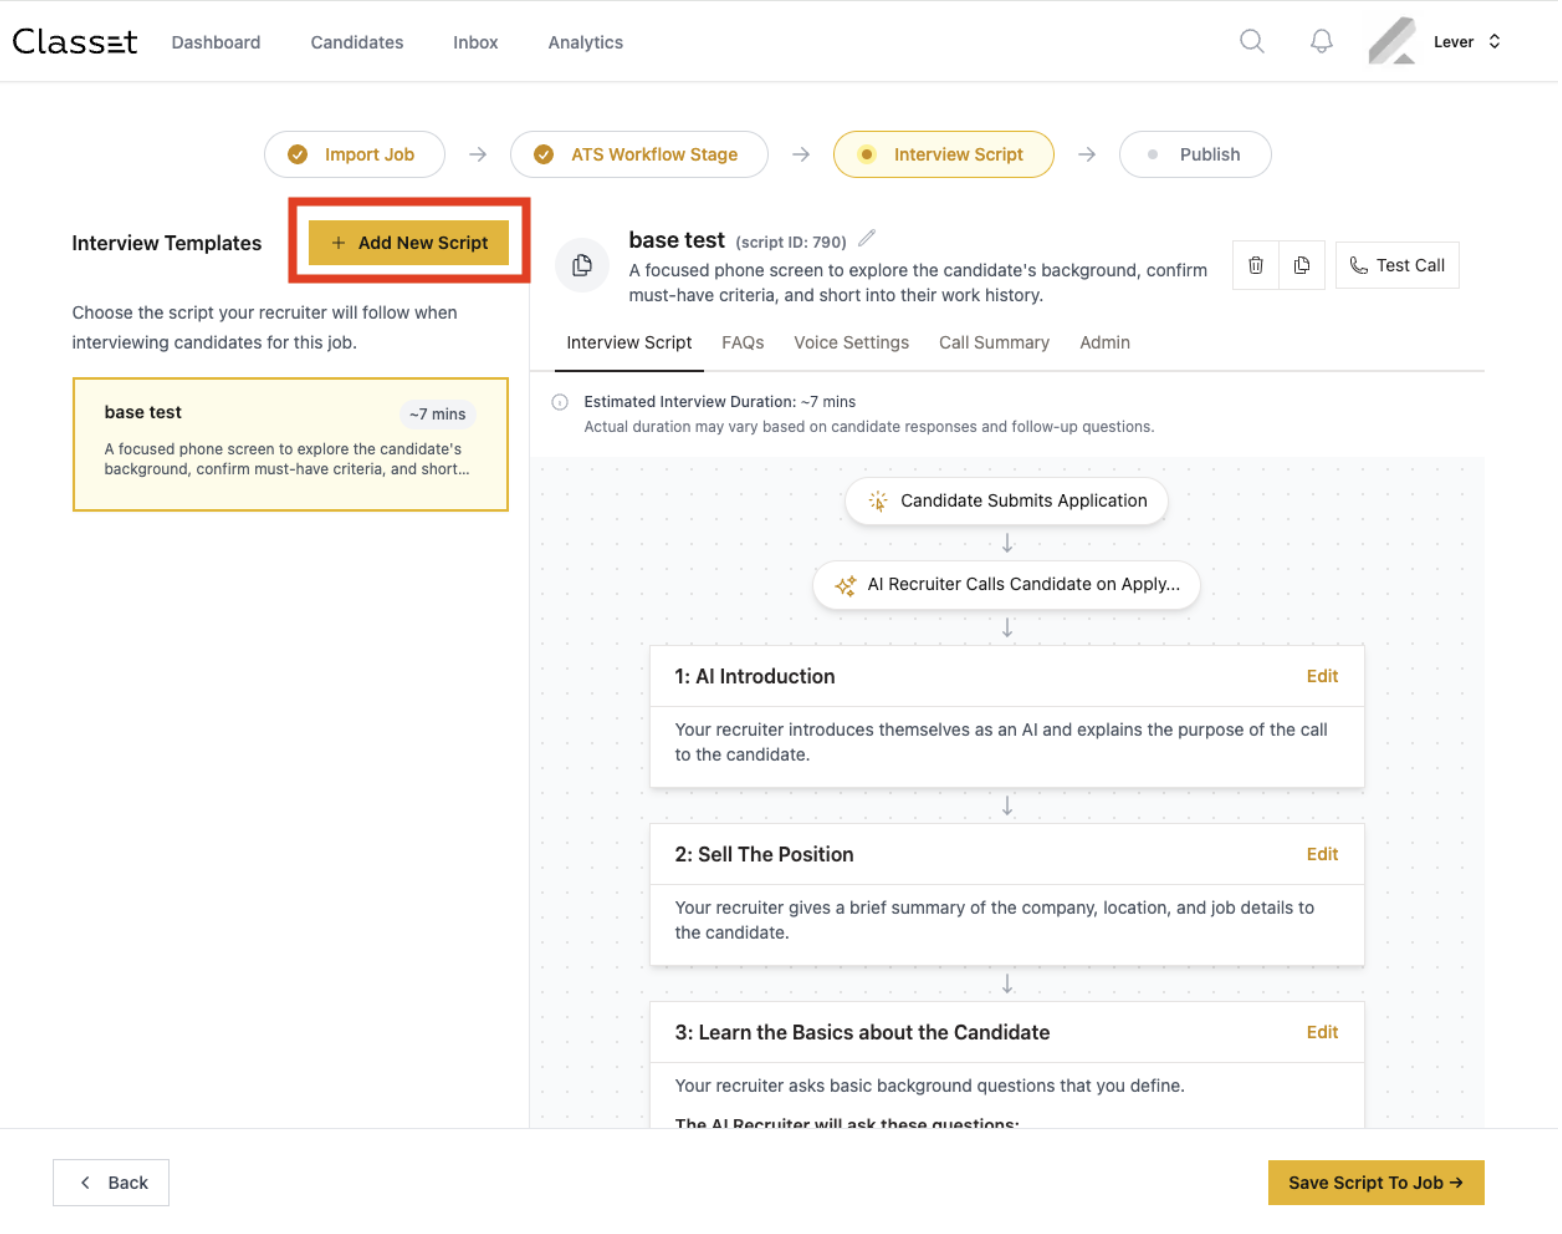Click the ~7 mins badge on base test
The height and width of the screenshot is (1234, 1562).
pos(439,416)
